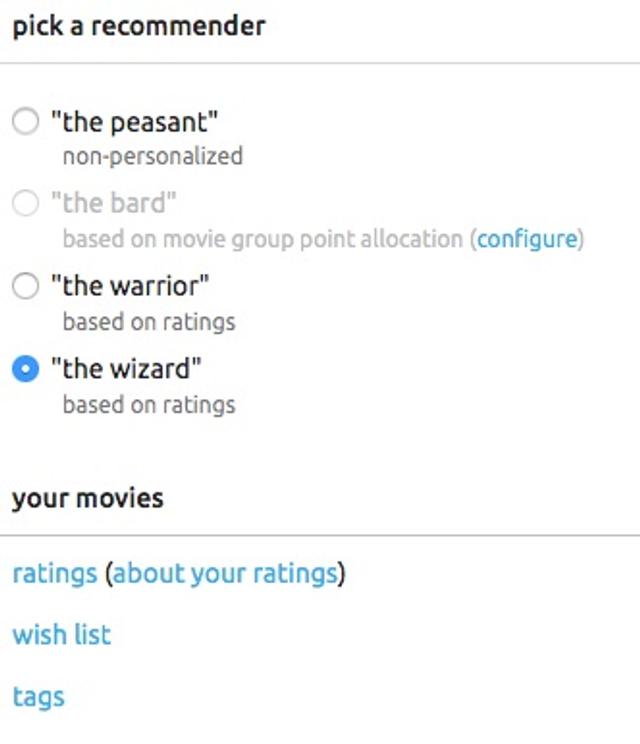640x744 pixels.
Task: Click the greyed-out "the bard" label
Action: pos(114,205)
